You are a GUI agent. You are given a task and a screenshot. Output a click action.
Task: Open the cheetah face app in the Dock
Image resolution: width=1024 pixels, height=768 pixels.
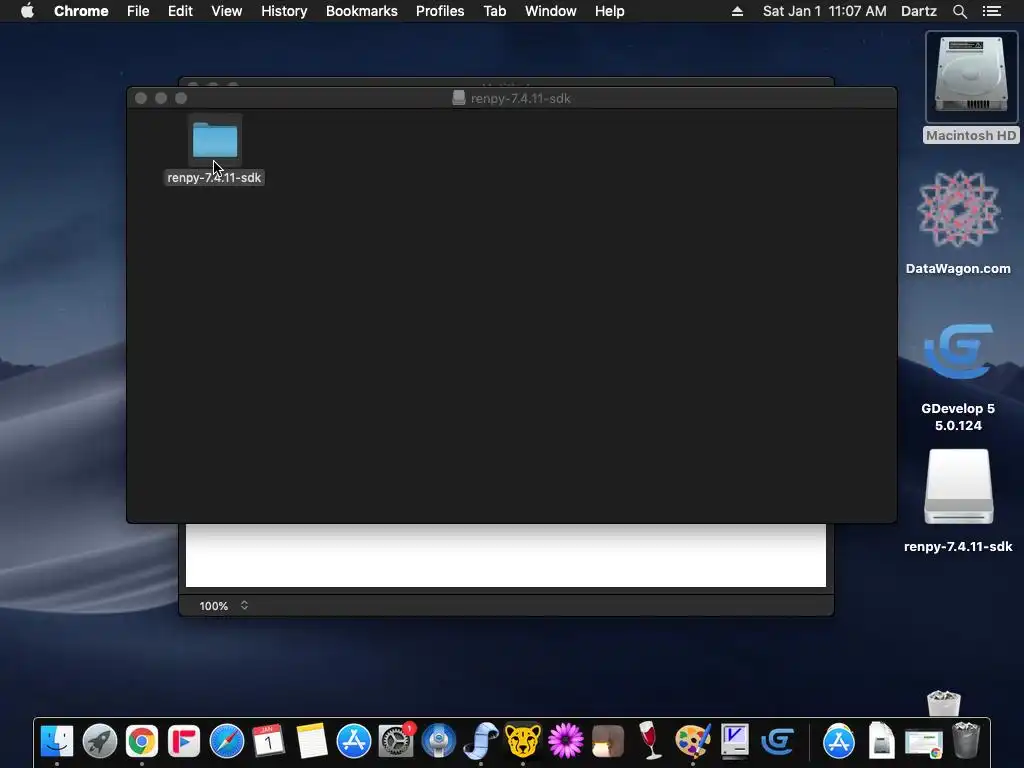pyautogui.click(x=523, y=741)
